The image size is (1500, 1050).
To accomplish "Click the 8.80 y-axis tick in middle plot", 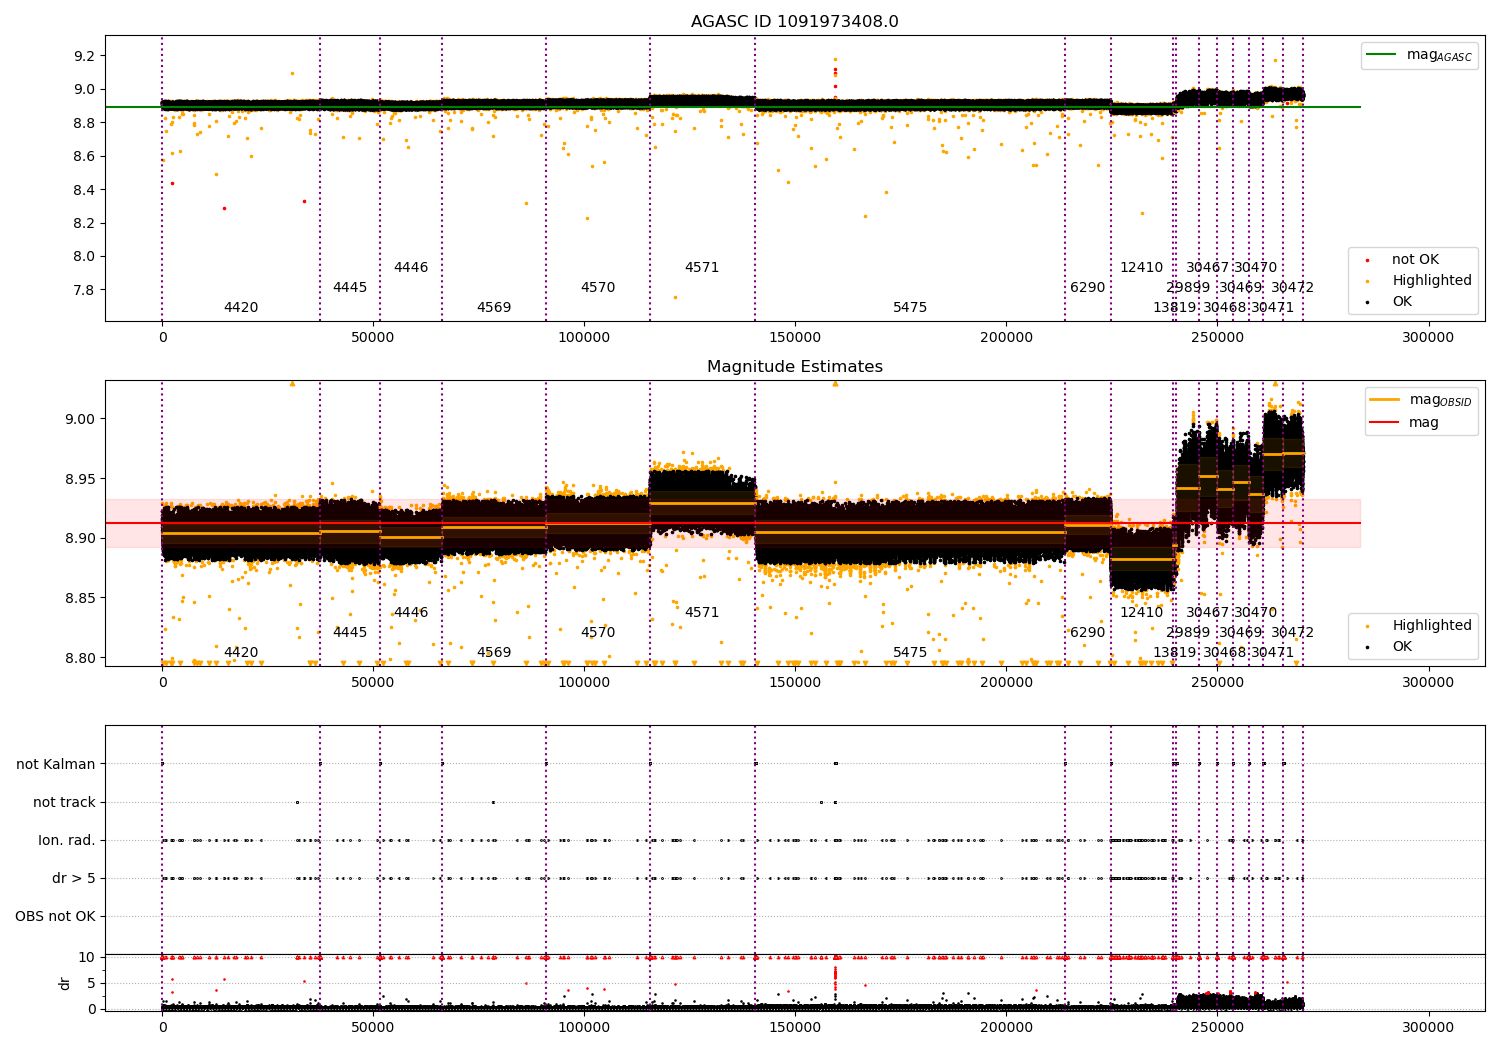I will tap(81, 658).
